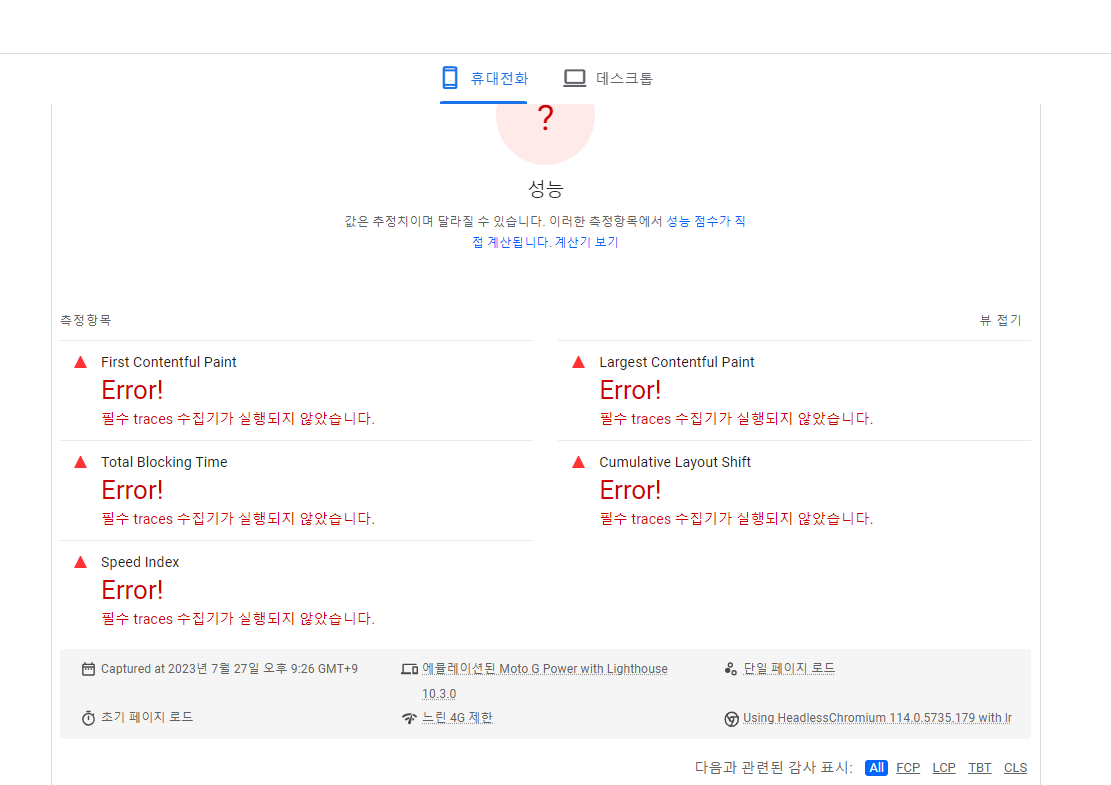Toggle the CLS audit filter chip
1111x785 pixels.
[x=1015, y=768]
